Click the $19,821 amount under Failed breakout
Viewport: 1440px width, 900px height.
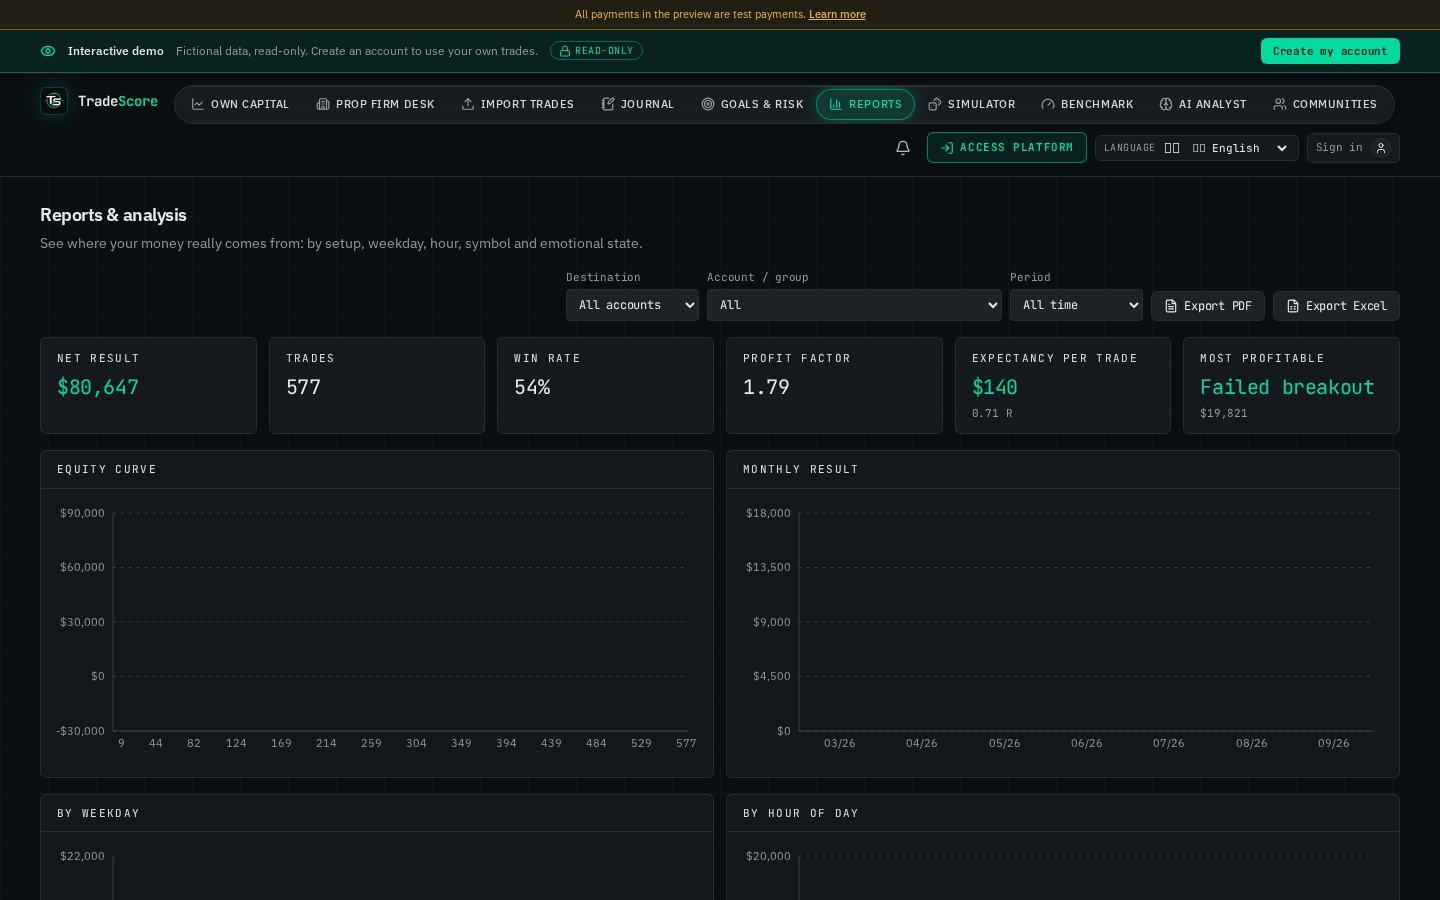(1224, 413)
